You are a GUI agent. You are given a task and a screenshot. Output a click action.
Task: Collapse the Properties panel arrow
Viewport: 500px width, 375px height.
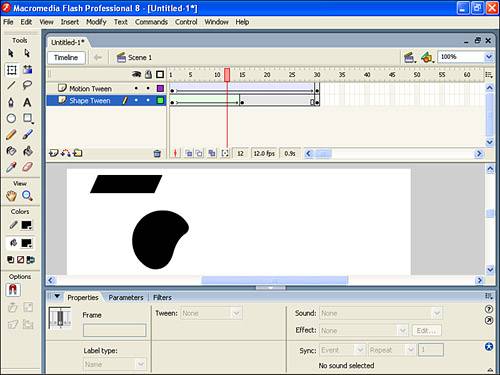57,296
